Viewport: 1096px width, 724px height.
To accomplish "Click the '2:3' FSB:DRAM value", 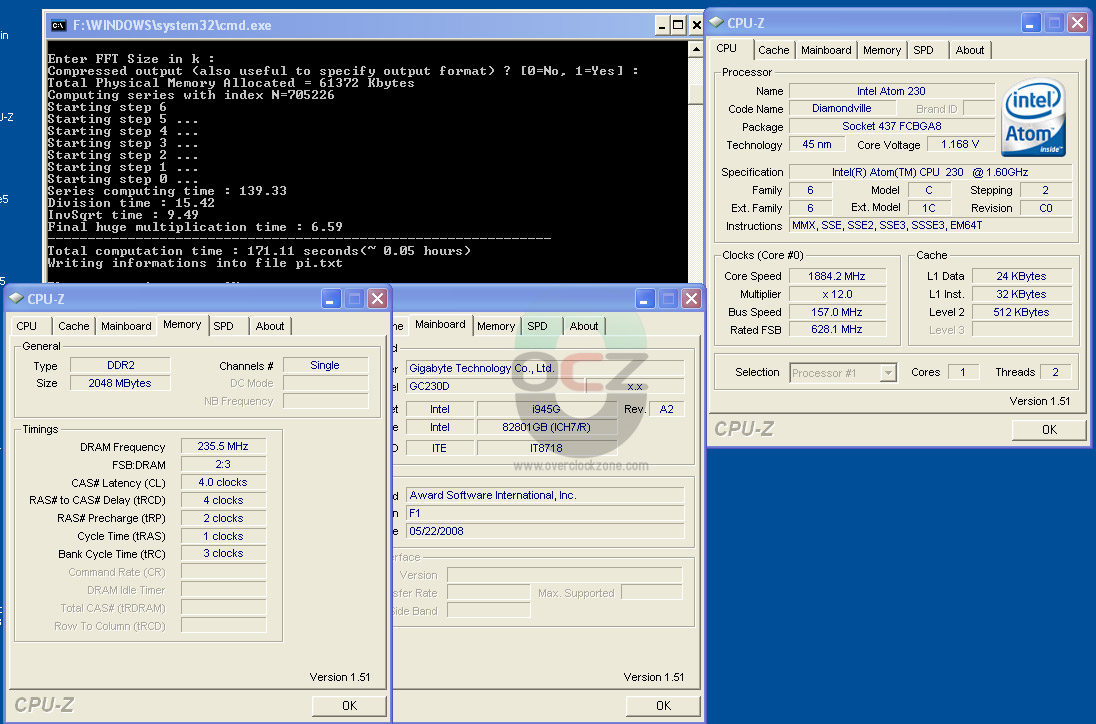I will tap(223, 464).
